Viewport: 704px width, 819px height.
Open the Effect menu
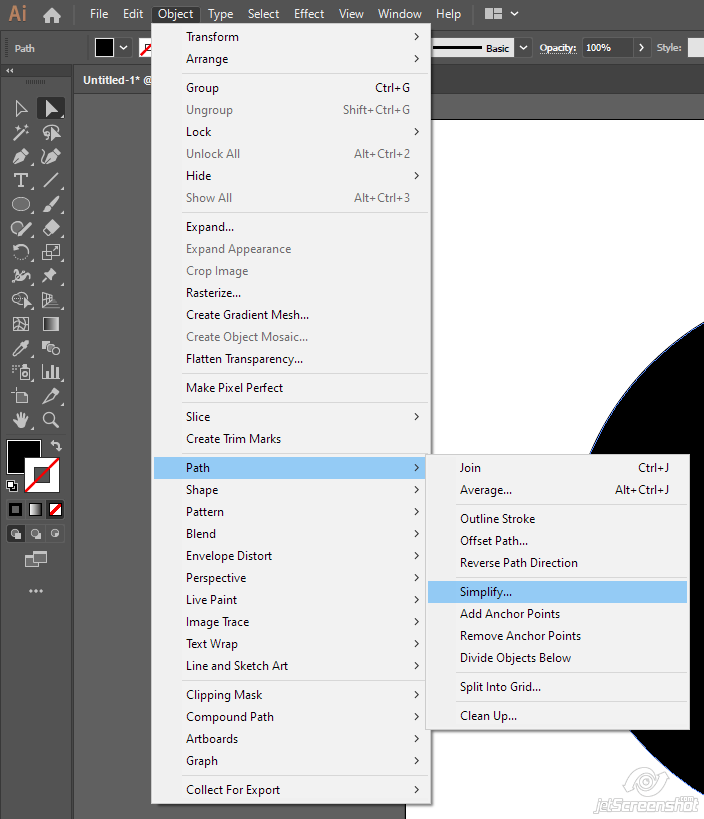309,14
